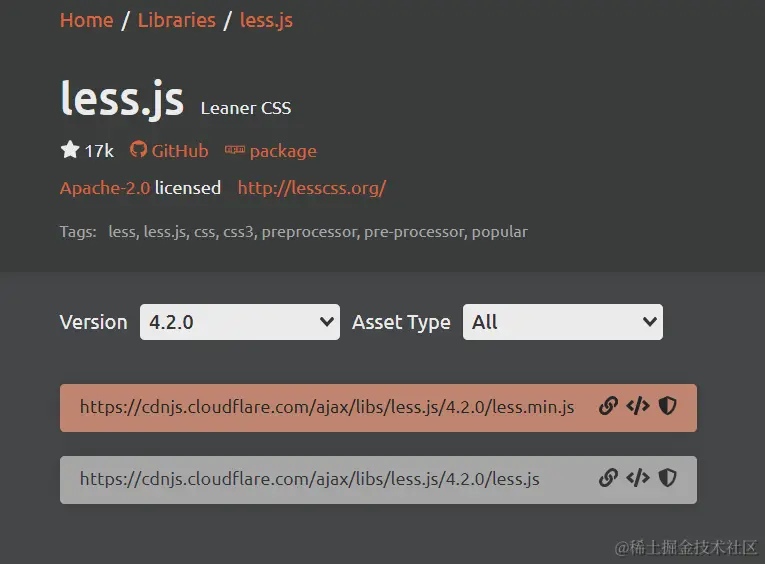Copy script tag icon for less.js row
Viewport: 765px width, 564px height.
(x=638, y=478)
